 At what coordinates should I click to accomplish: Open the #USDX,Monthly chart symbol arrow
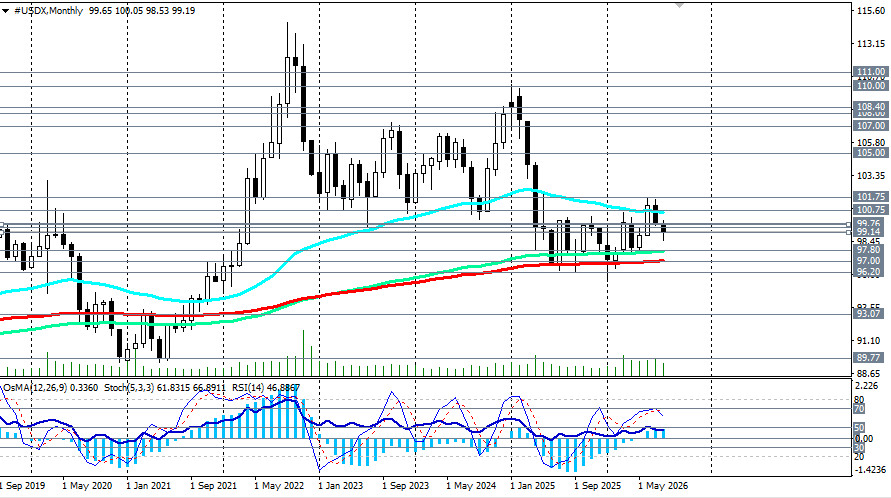5,11
